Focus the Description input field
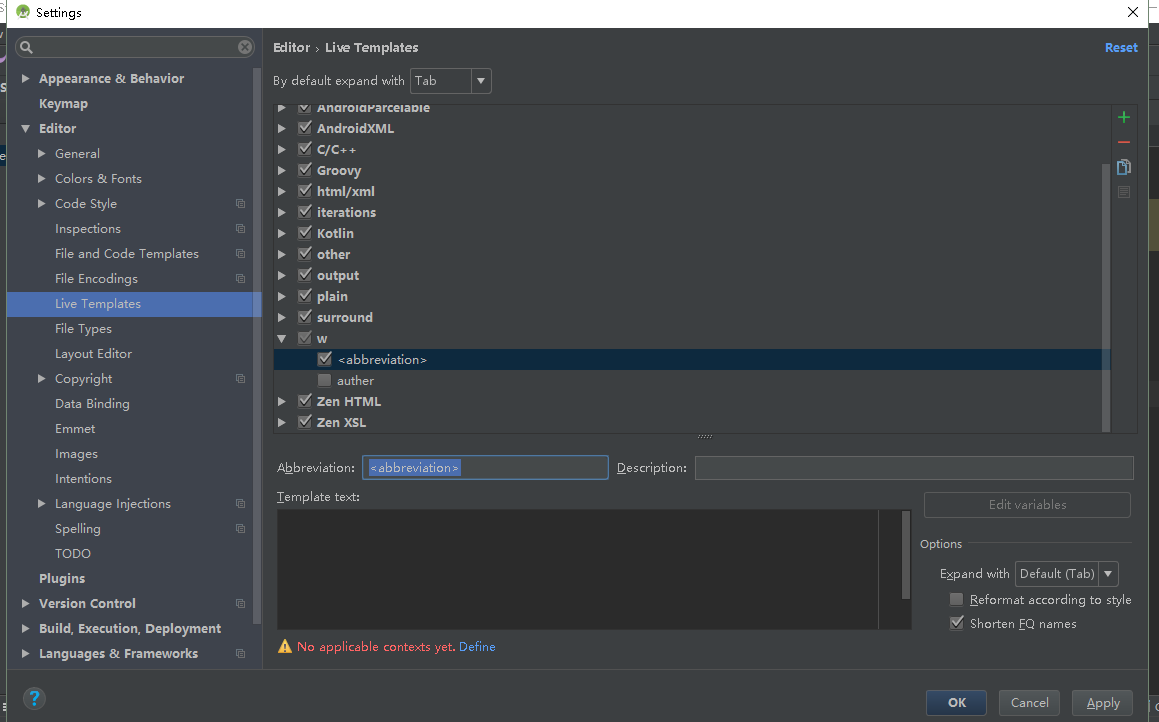The image size is (1159, 722). [914, 468]
